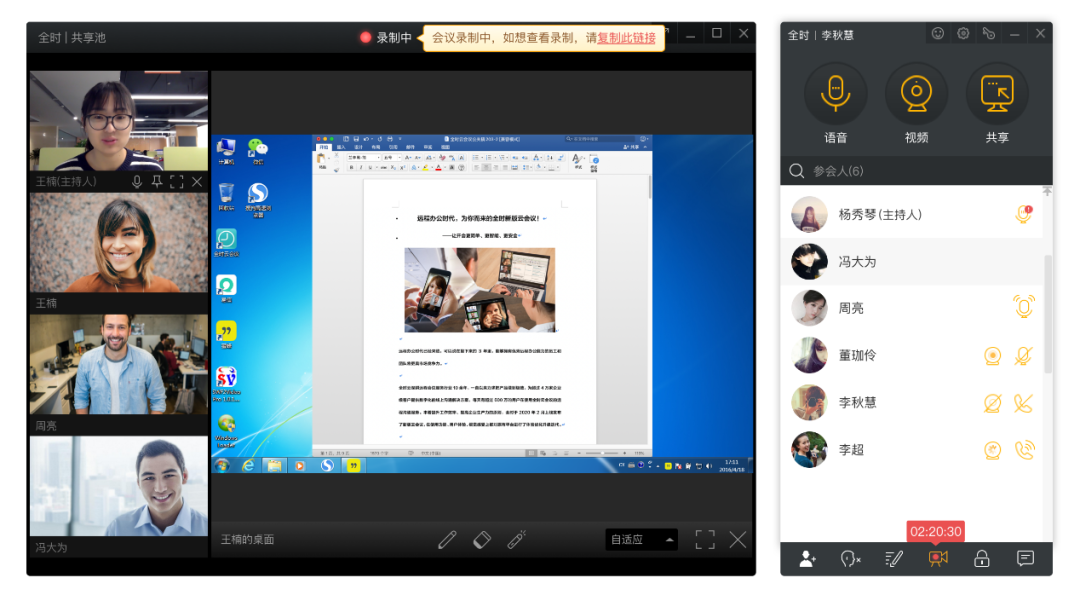This screenshot has height=595, width=1080.
Task: Toggle the recording camera icon in bottom bar
Action: point(937,559)
